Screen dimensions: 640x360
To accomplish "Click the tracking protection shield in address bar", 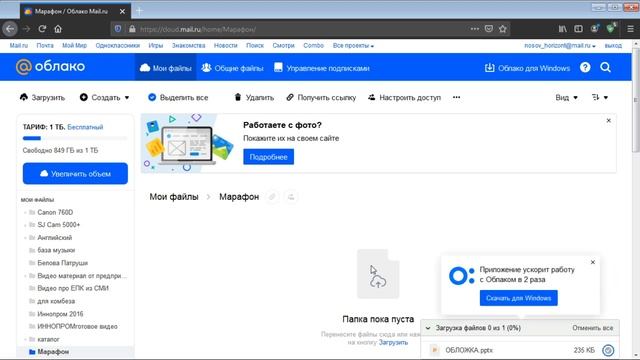I will (118, 29).
